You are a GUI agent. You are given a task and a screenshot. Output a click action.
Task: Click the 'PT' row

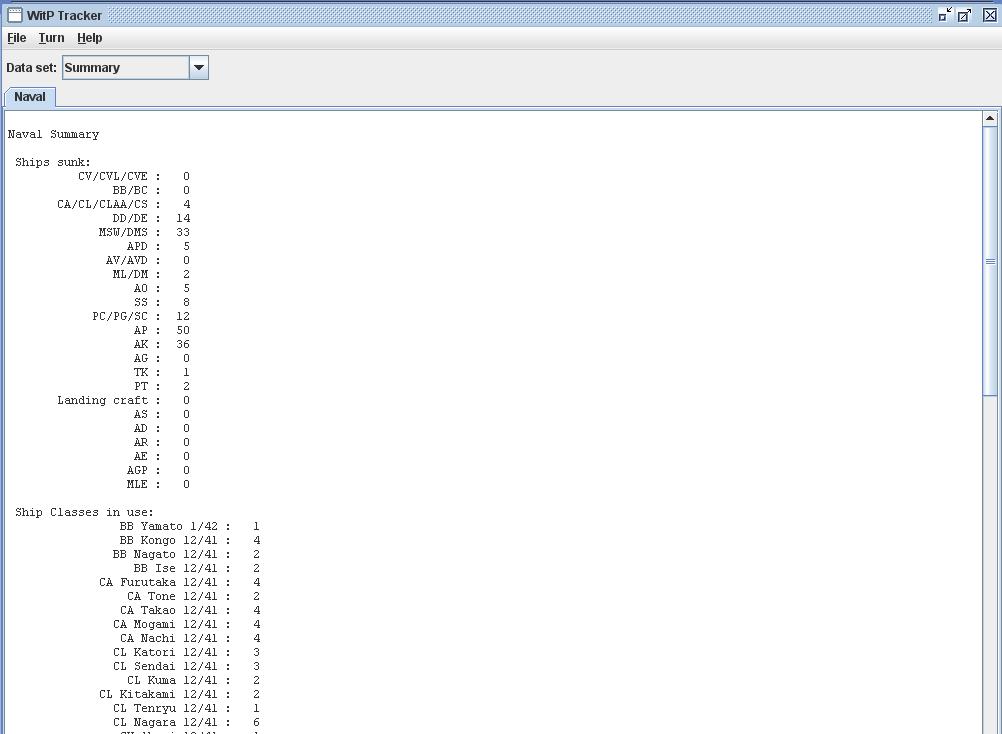point(162,387)
